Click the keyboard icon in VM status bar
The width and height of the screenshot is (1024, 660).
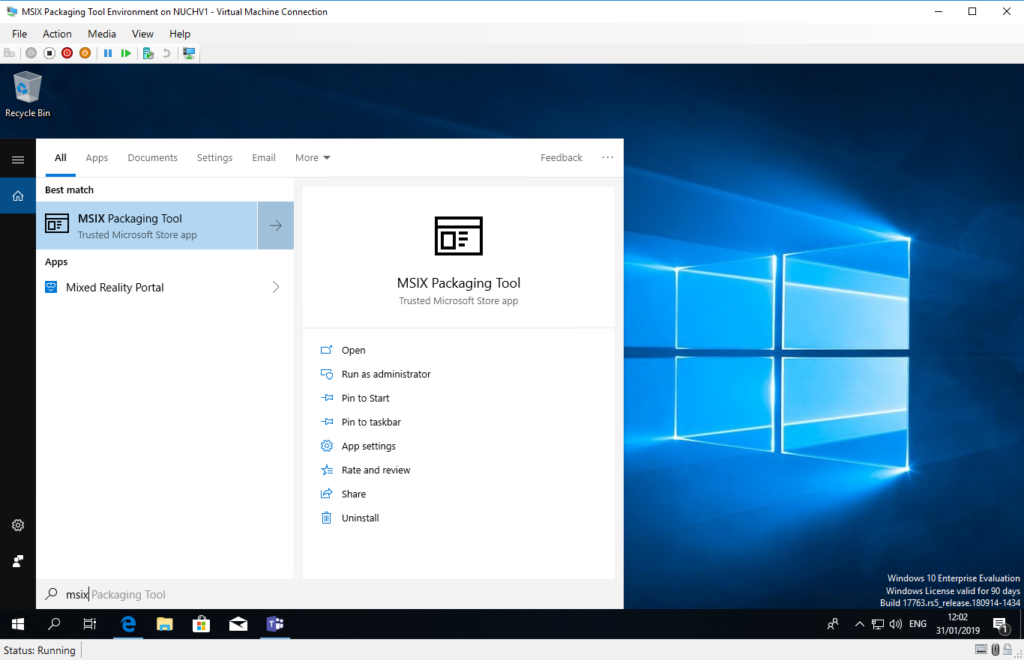coord(981,650)
